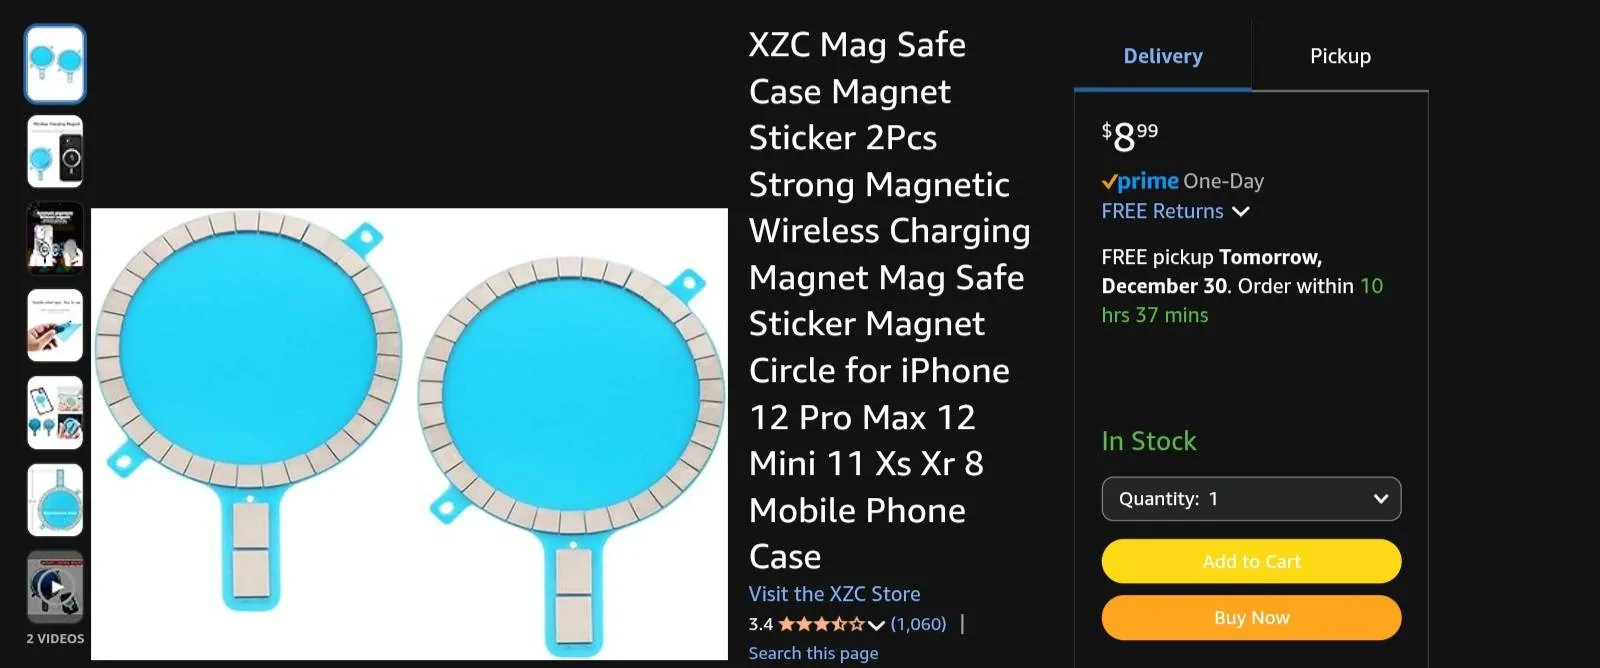Select the Delivery tab
1600x668 pixels.
[1162, 56]
